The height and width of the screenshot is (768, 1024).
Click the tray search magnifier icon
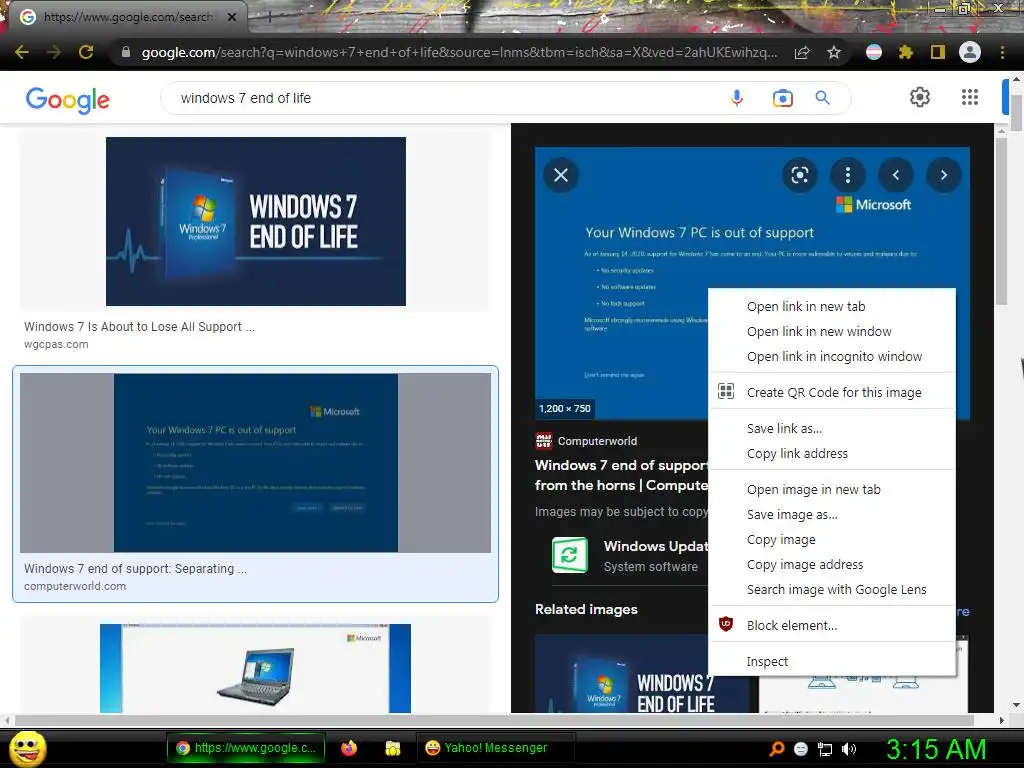point(776,749)
